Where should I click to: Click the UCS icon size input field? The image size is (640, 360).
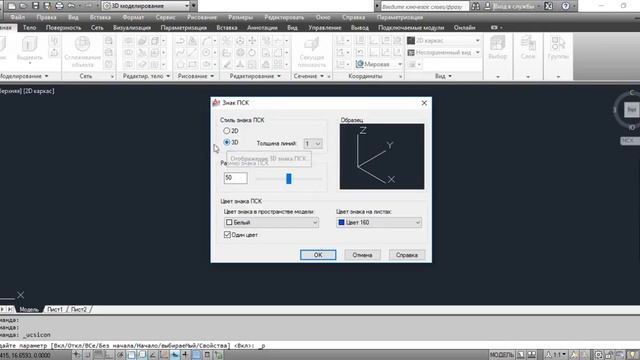tap(236, 178)
